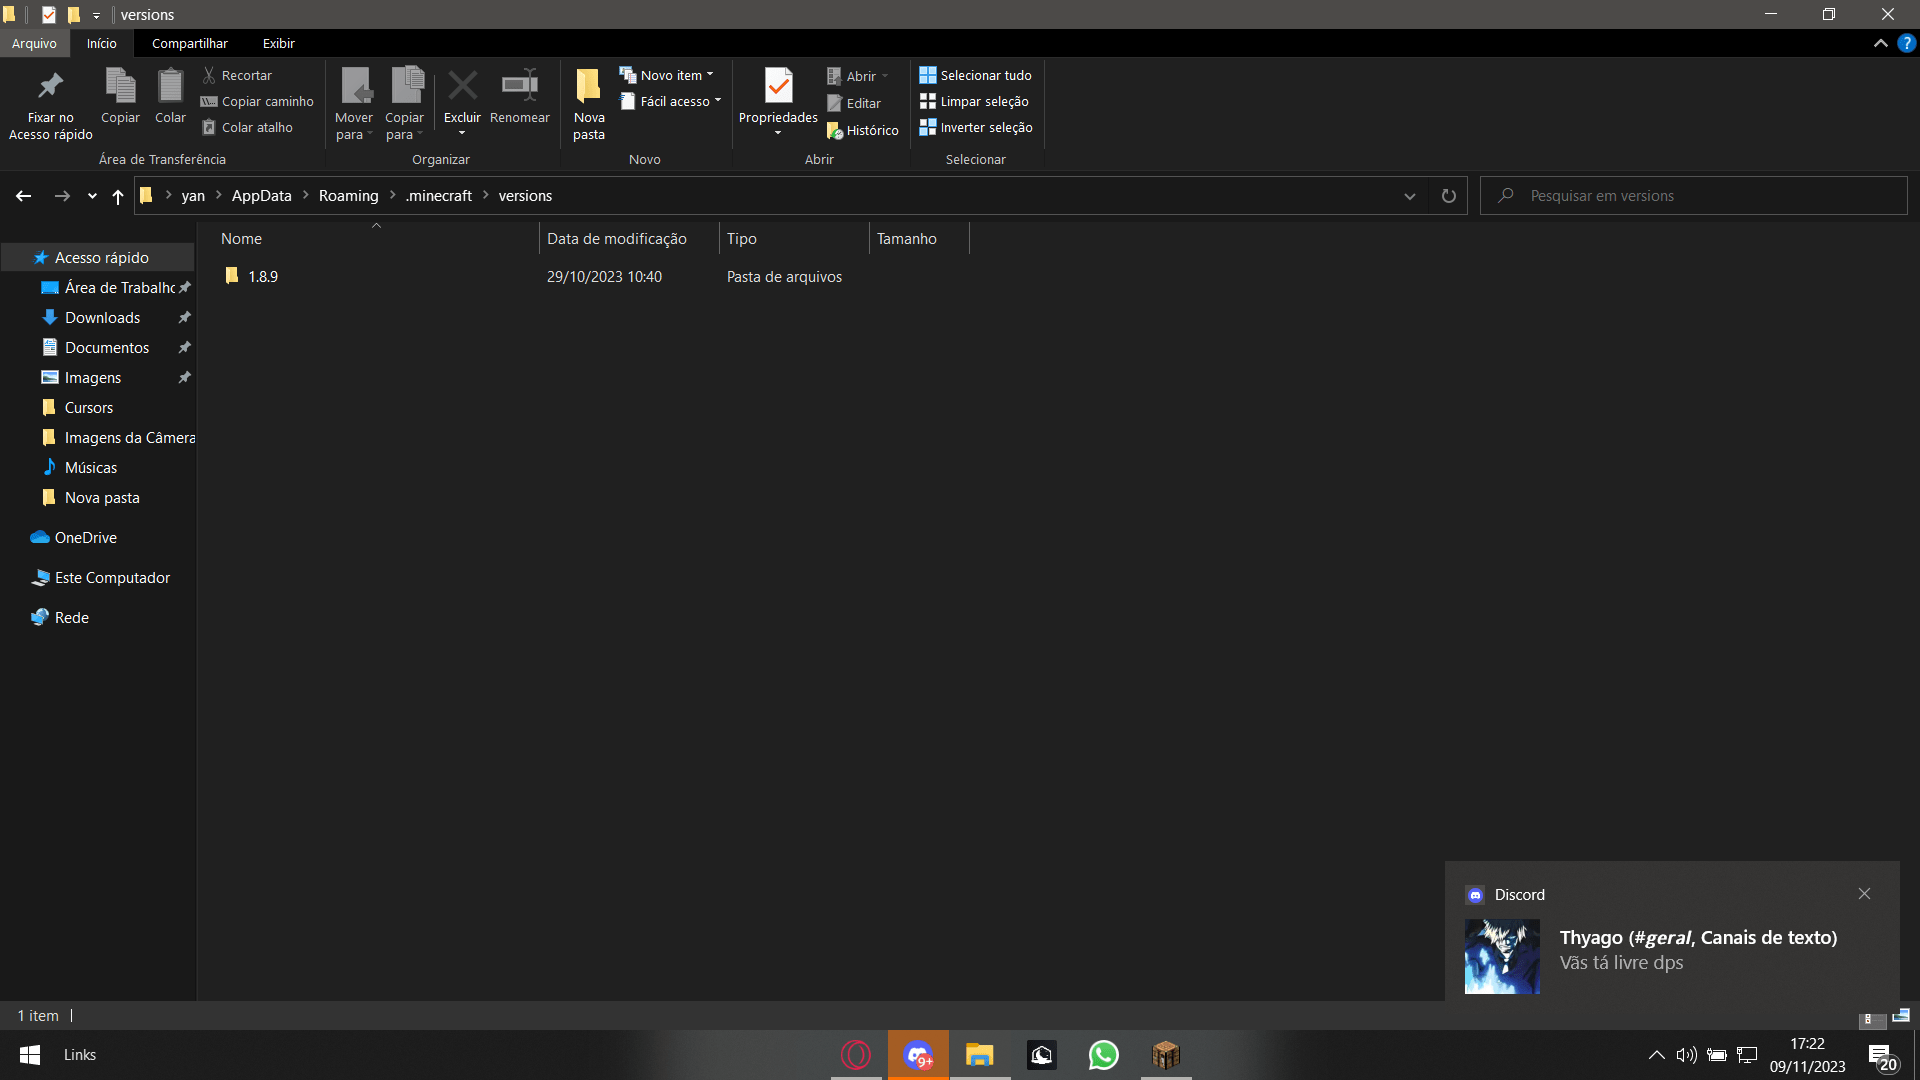Open Documentos in sidebar
1920x1080 pixels.
pyautogui.click(x=98, y=347)
